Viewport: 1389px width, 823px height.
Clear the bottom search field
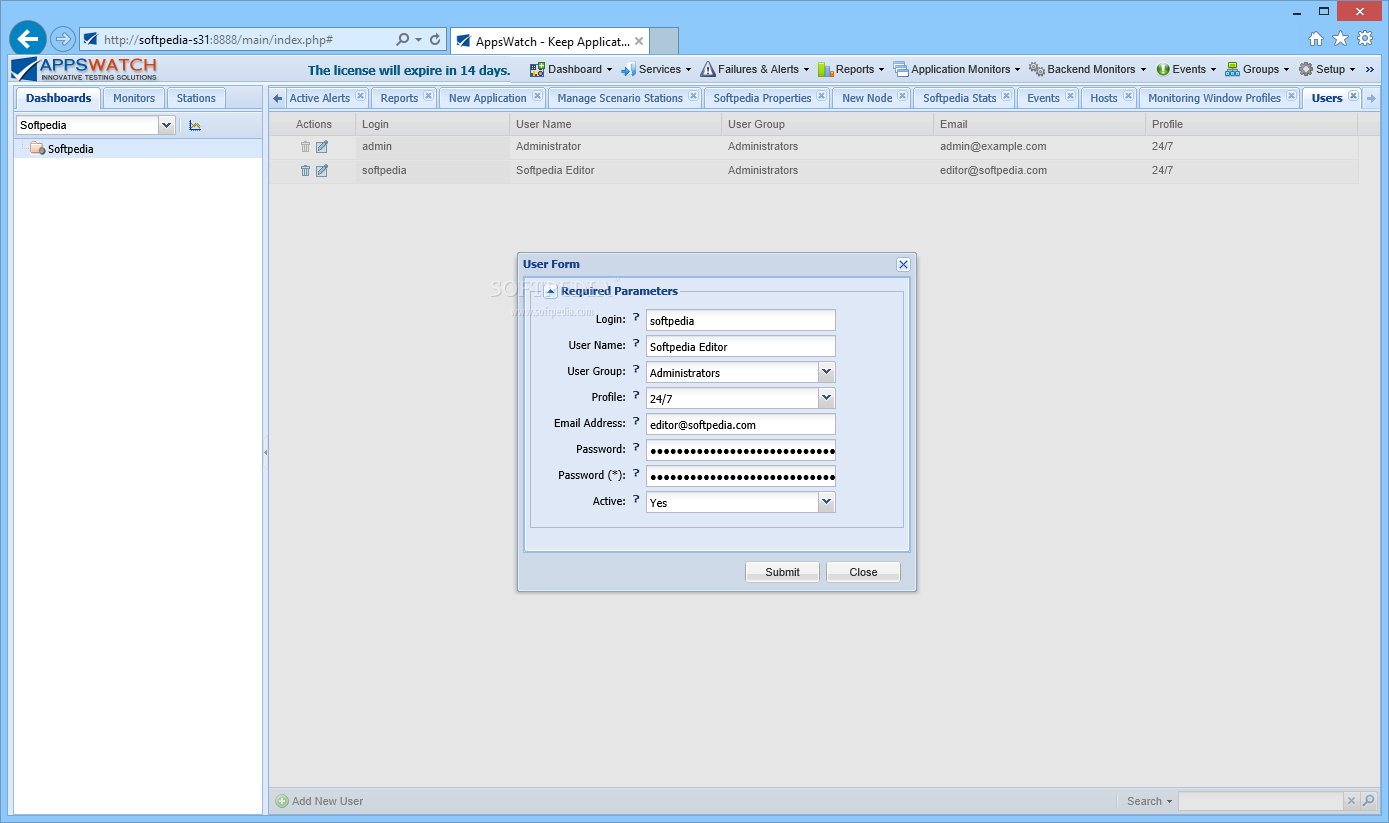[x=1351, y=801]
